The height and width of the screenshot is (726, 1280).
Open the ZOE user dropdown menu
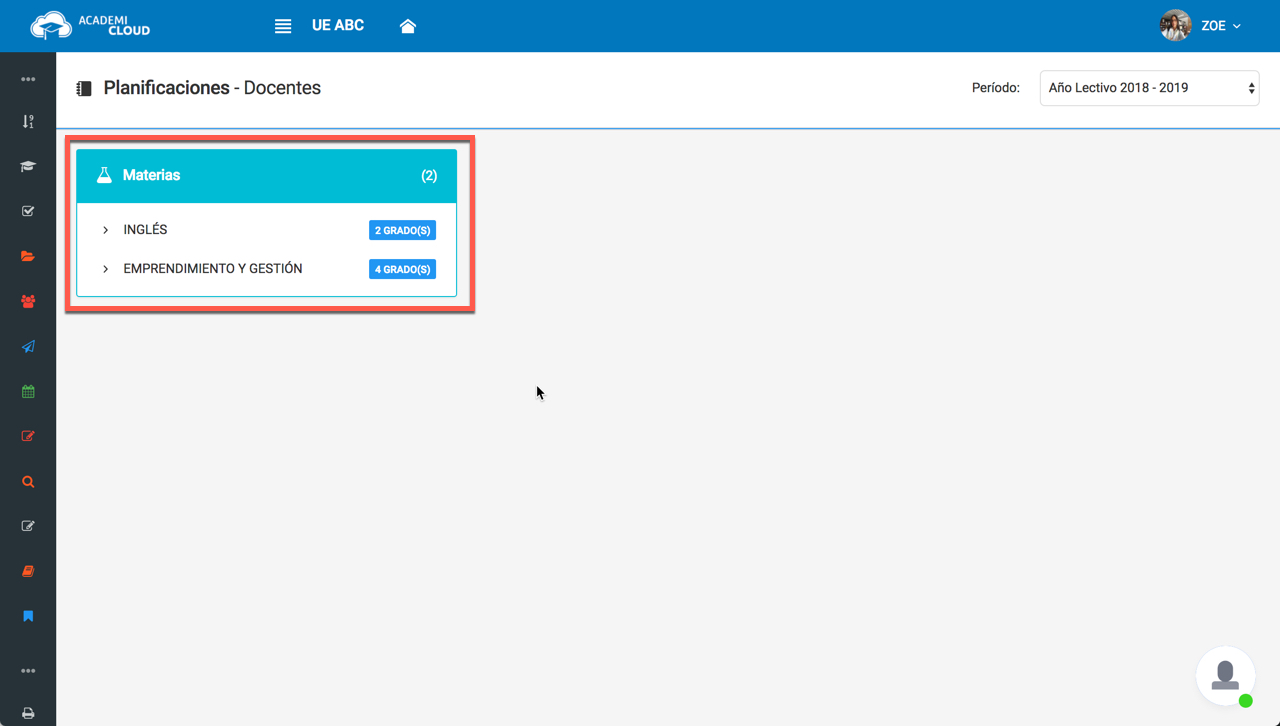[x=1221, y=26]
